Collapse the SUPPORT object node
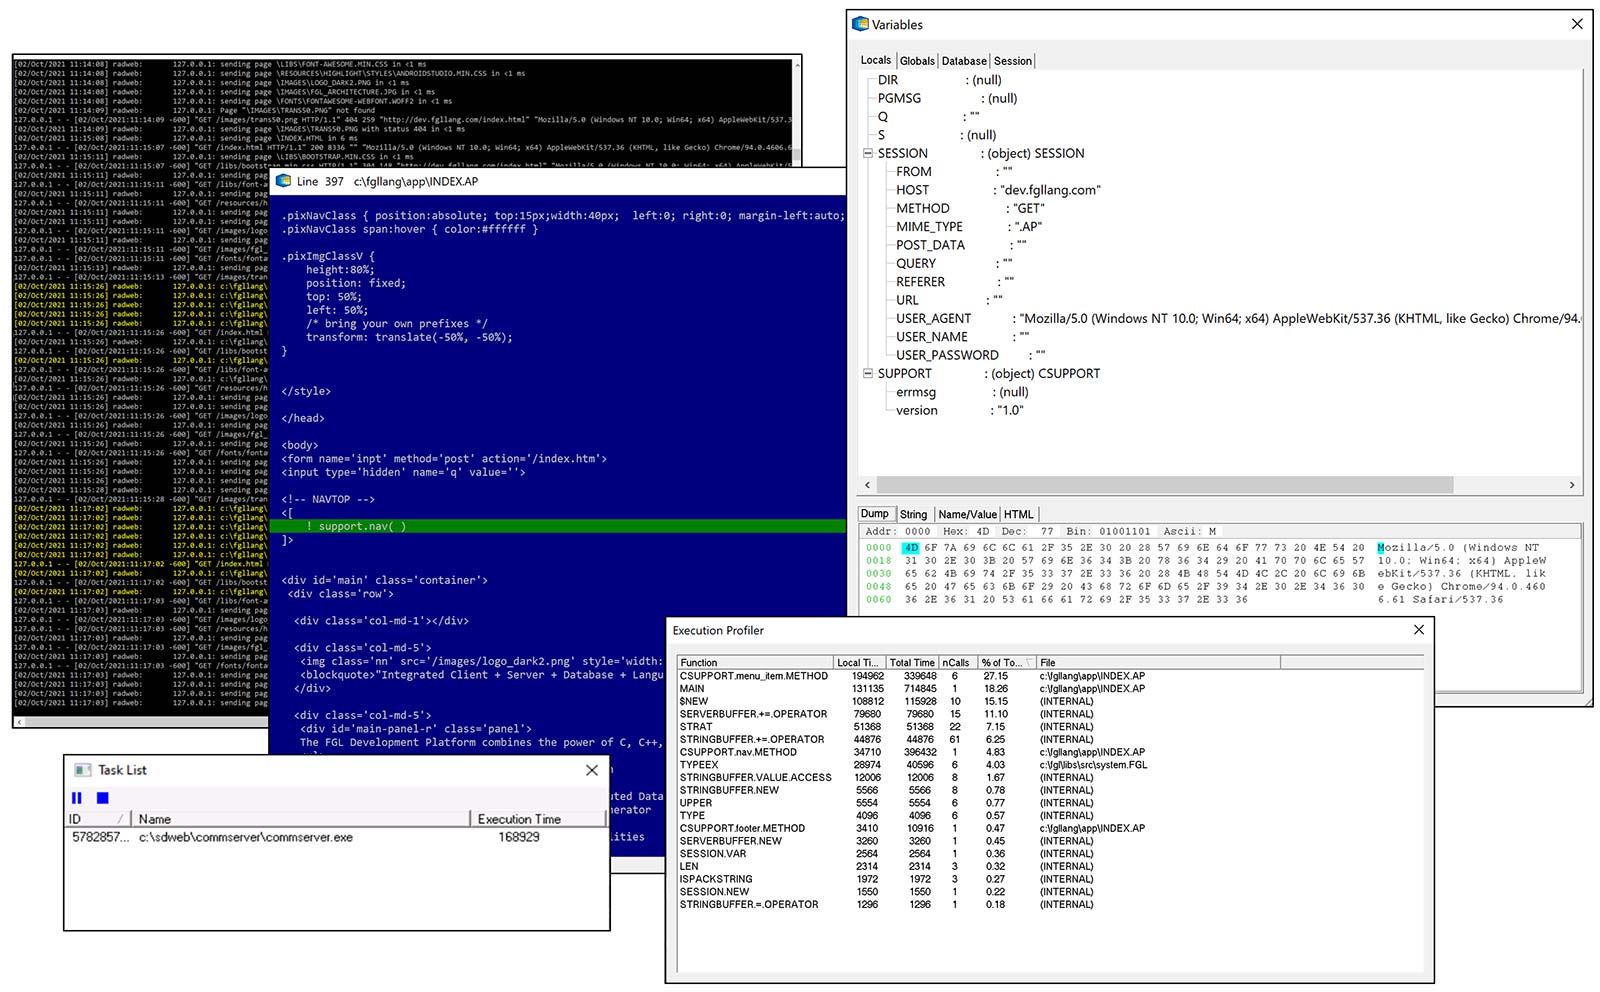This screenshot has height=992, width=1600. (868, 373)
